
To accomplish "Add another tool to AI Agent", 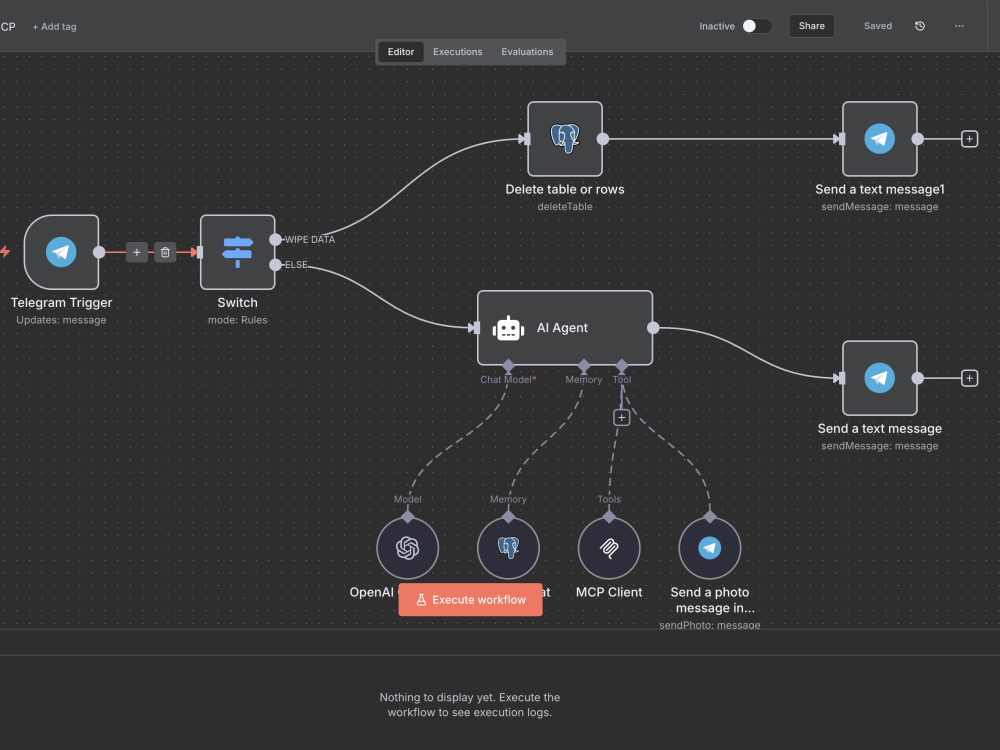I will pos(622,417).
